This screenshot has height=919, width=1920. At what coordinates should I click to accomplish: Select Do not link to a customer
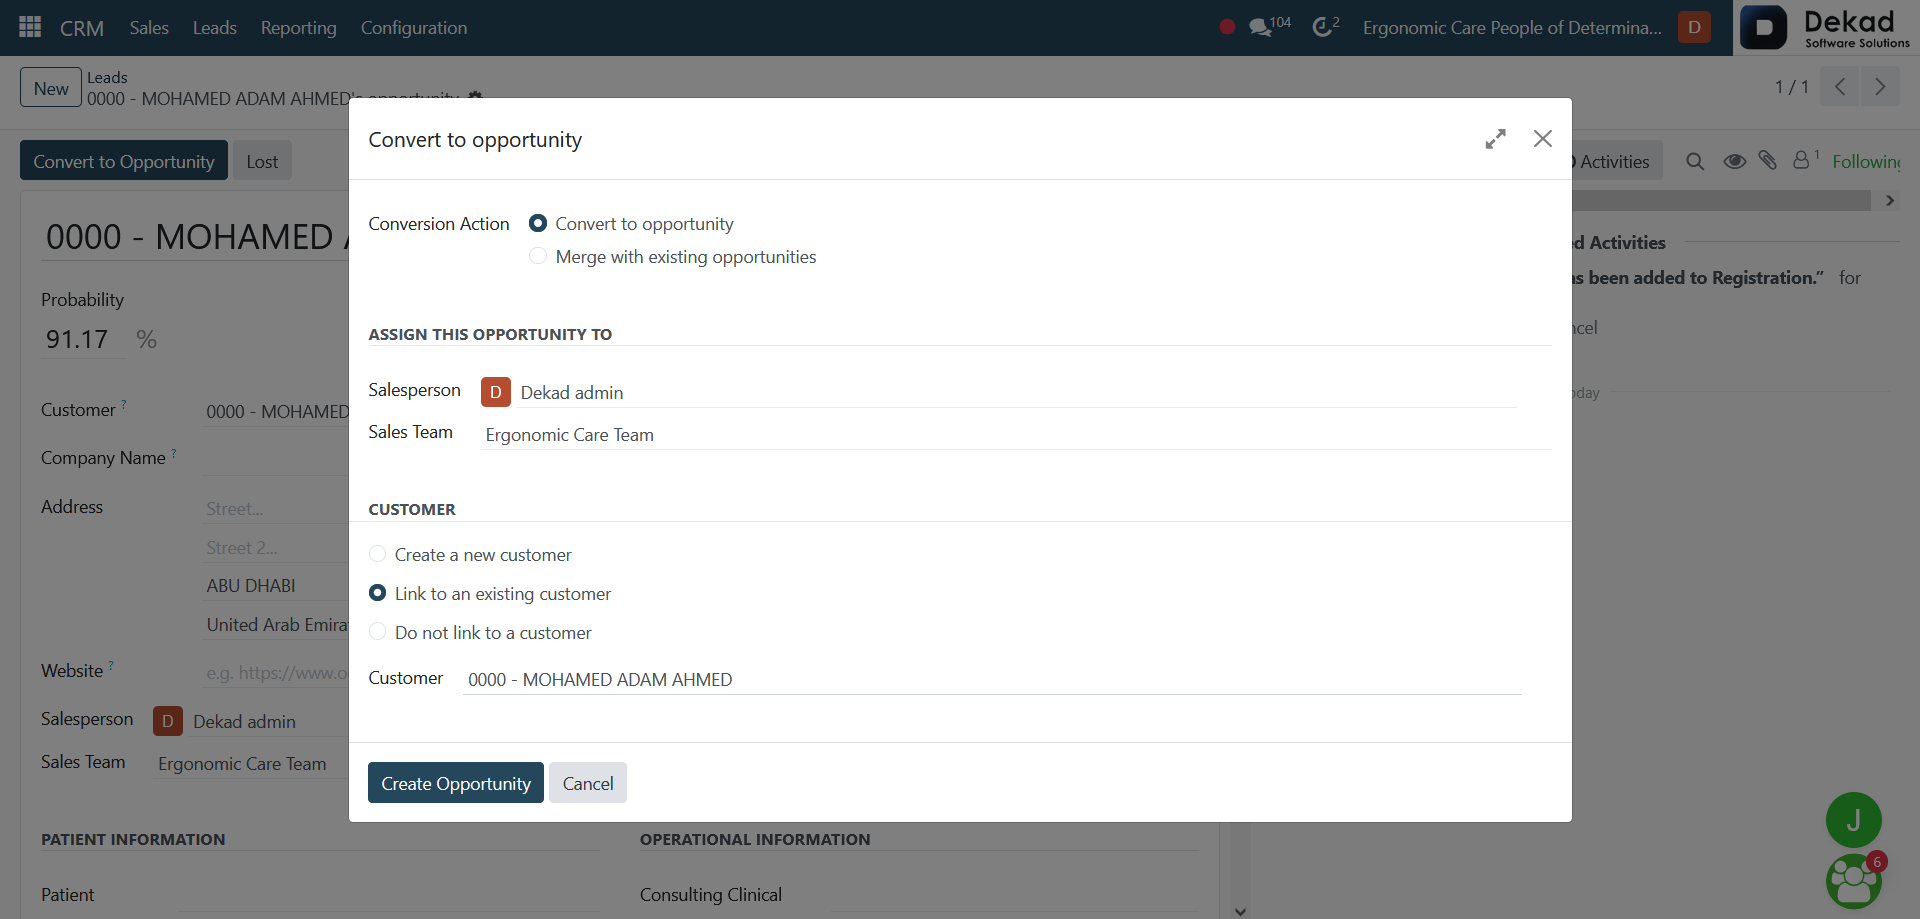coord(377,632)
